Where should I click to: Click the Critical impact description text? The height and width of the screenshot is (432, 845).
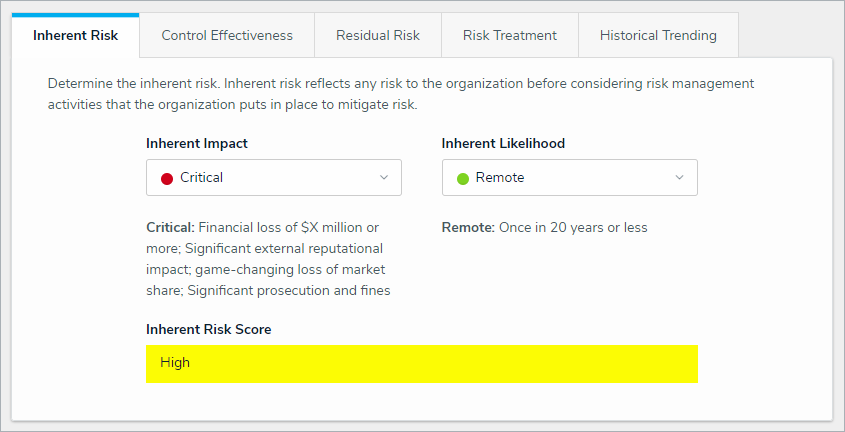268,259
